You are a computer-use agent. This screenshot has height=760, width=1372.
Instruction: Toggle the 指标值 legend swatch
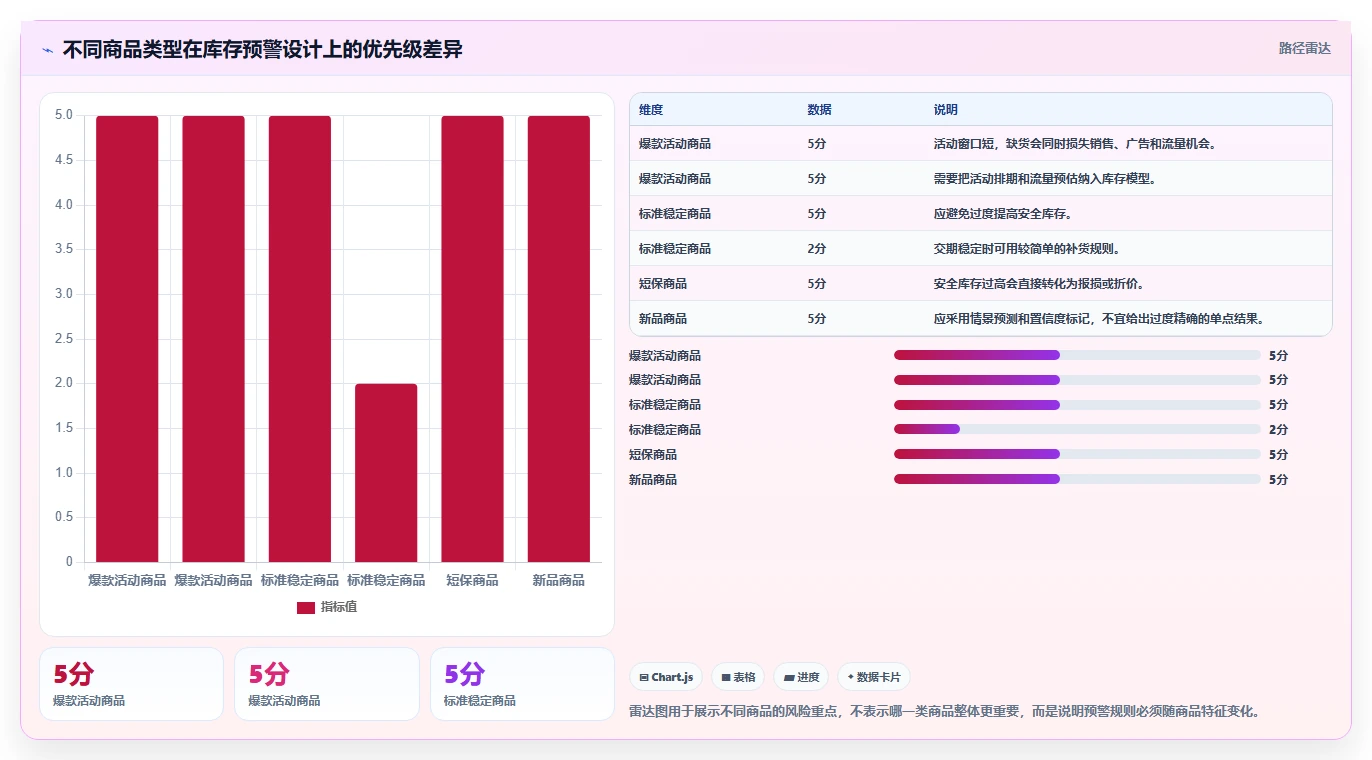306,607
